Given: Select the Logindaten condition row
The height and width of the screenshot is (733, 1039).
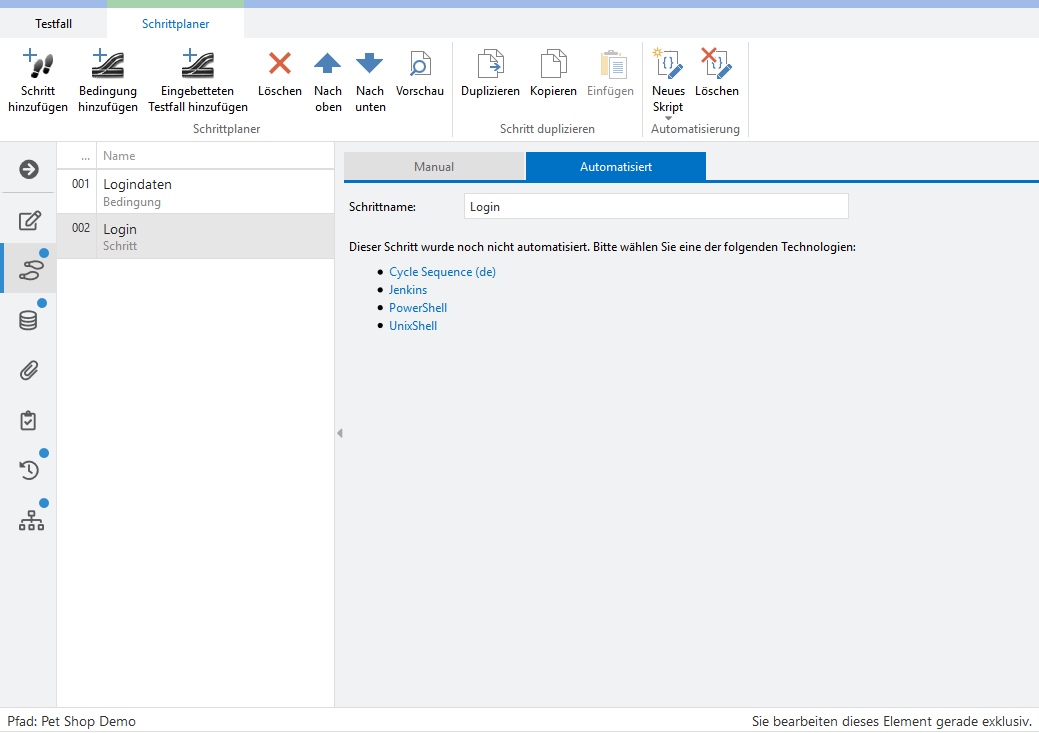Looking at the screenshot, I should 195,192.
